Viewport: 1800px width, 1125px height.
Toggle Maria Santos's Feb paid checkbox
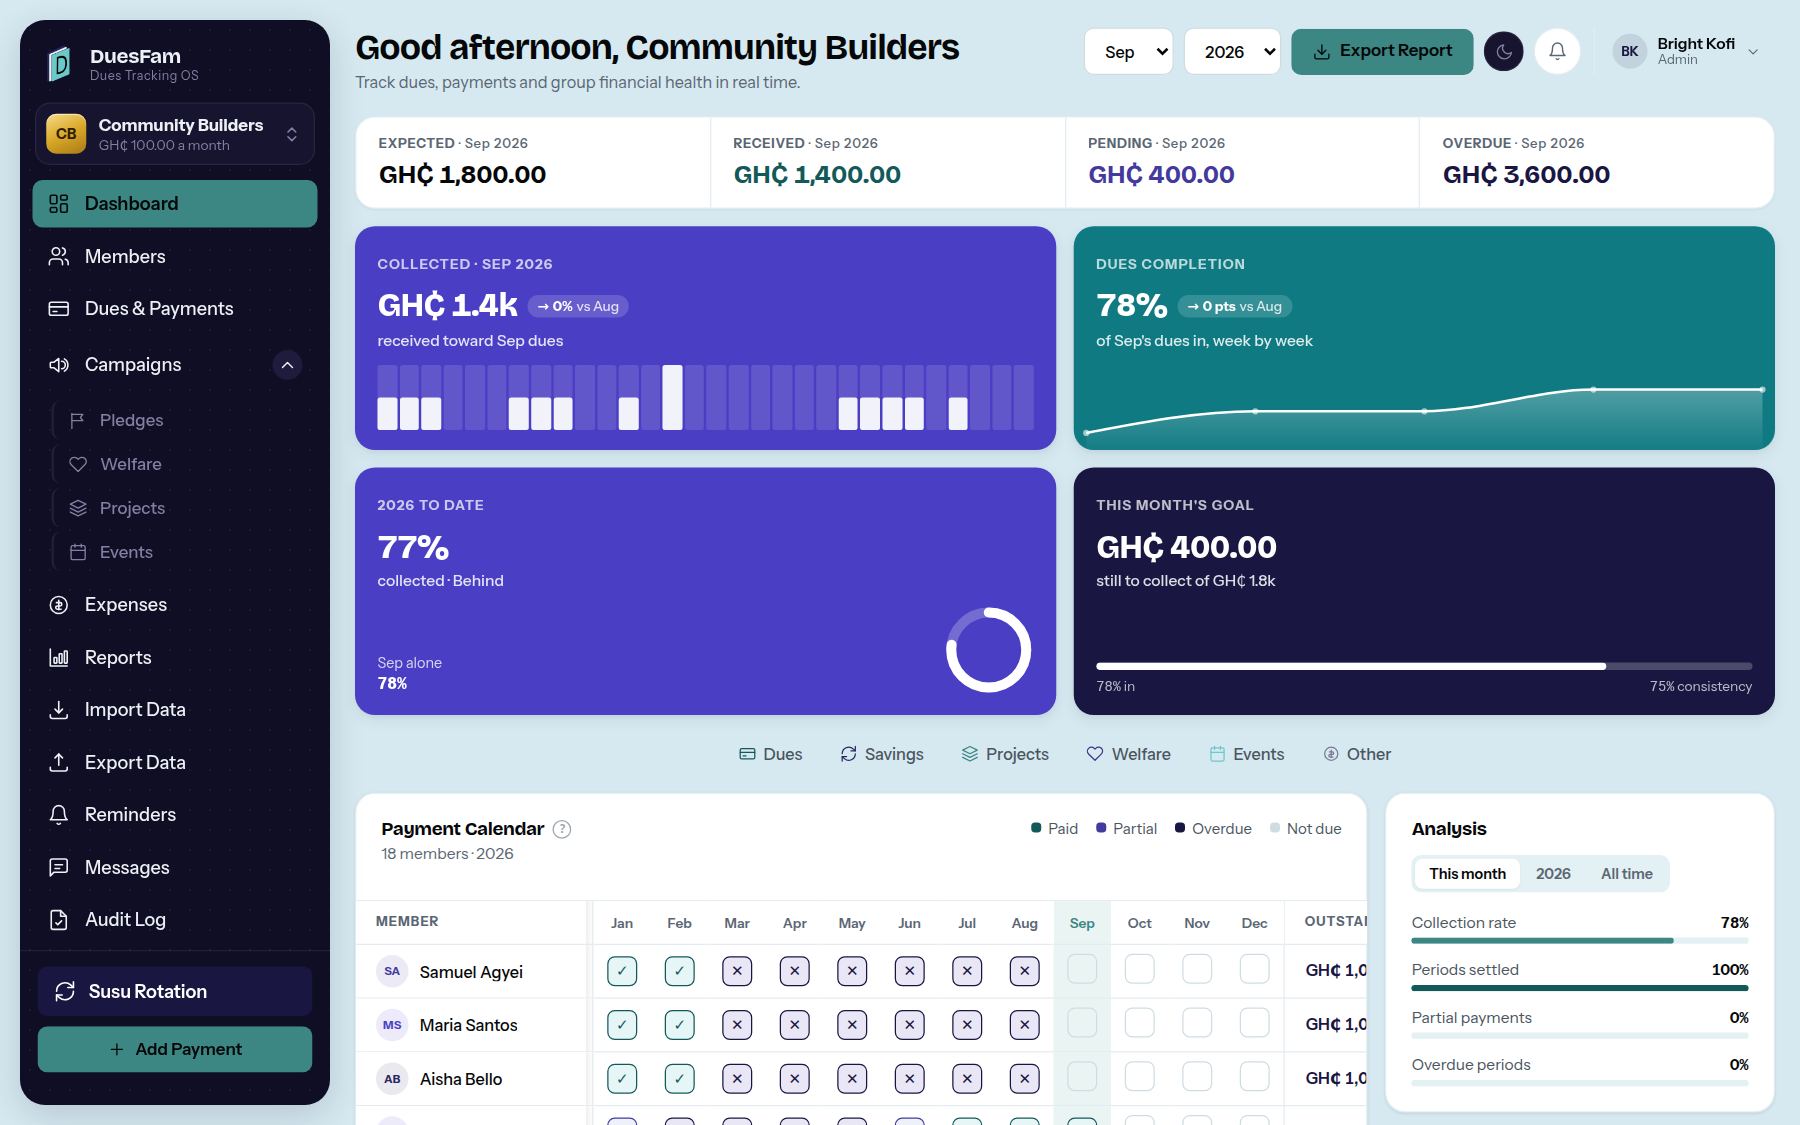pyautogui.click(x=679, y=1025)
